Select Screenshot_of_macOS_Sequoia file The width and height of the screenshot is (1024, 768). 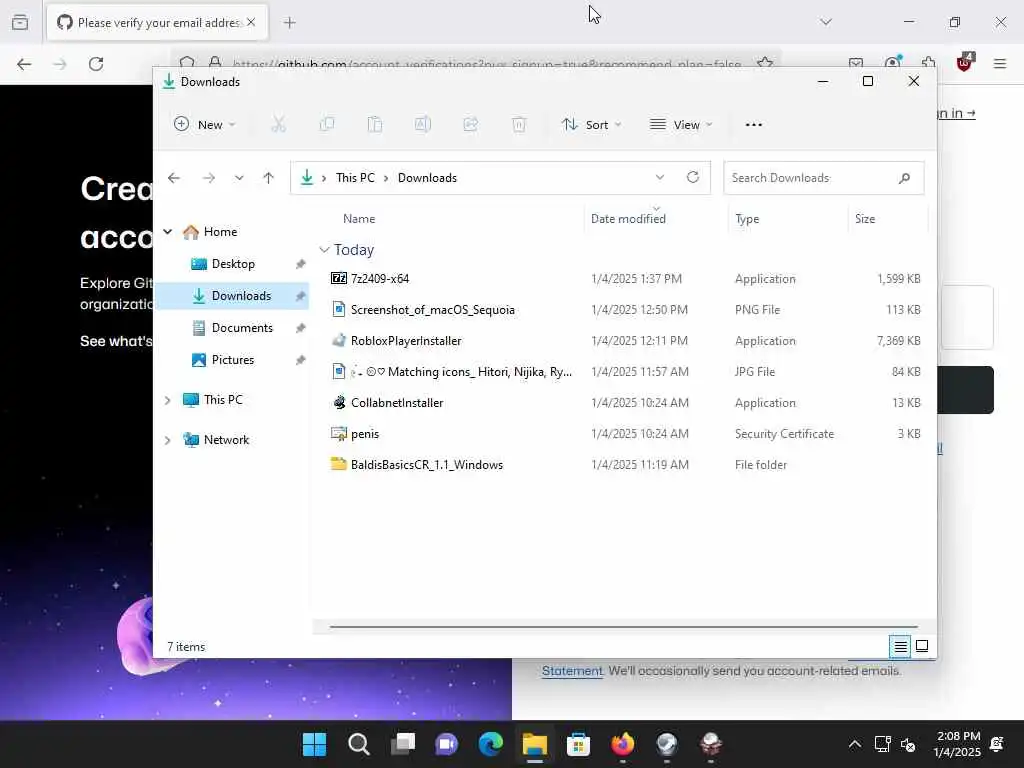tap(432, 310)
